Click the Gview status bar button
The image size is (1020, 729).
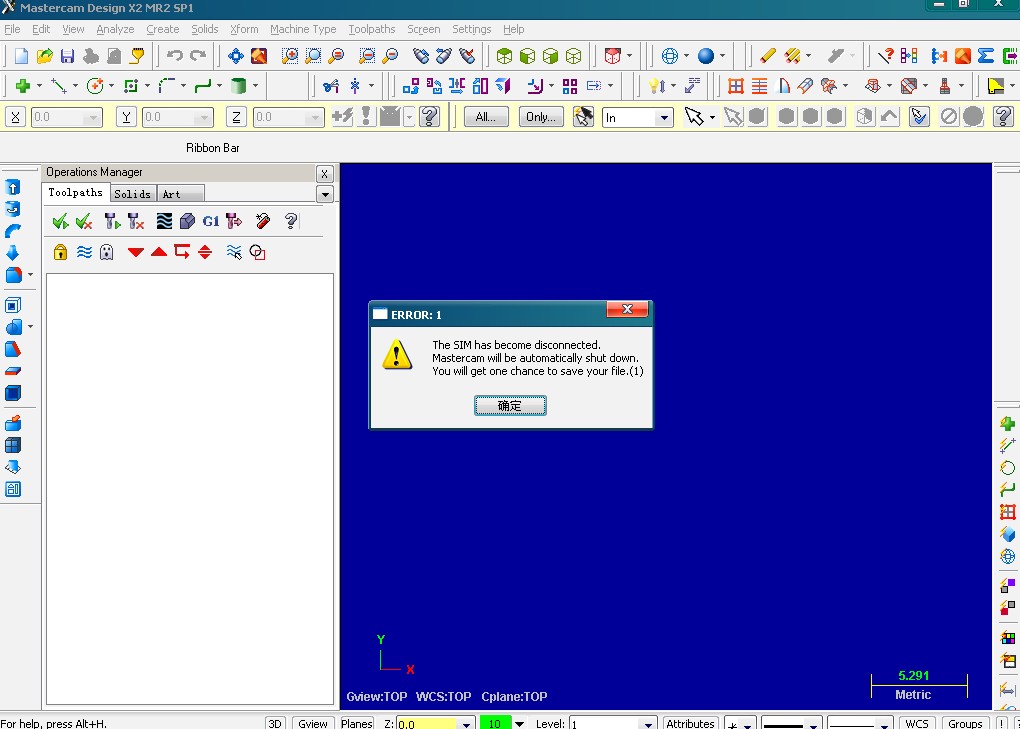click(x=313, y=722)
